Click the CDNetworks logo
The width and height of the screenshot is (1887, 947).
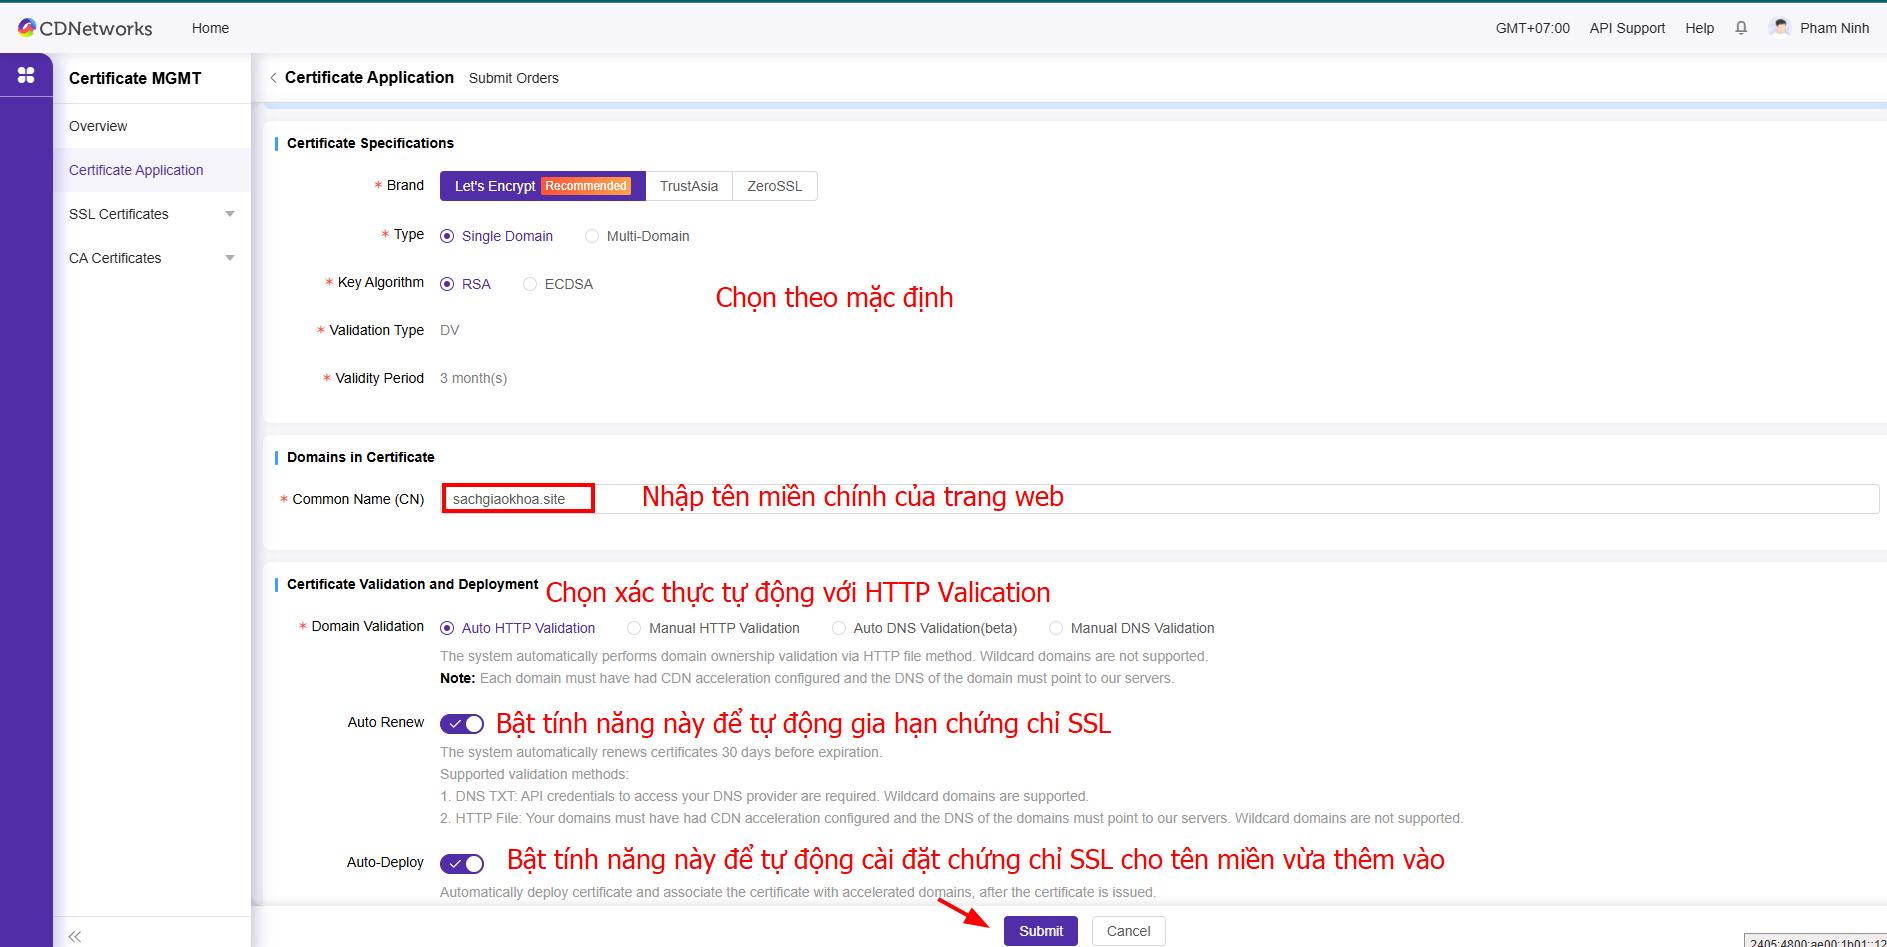(85, 28)
